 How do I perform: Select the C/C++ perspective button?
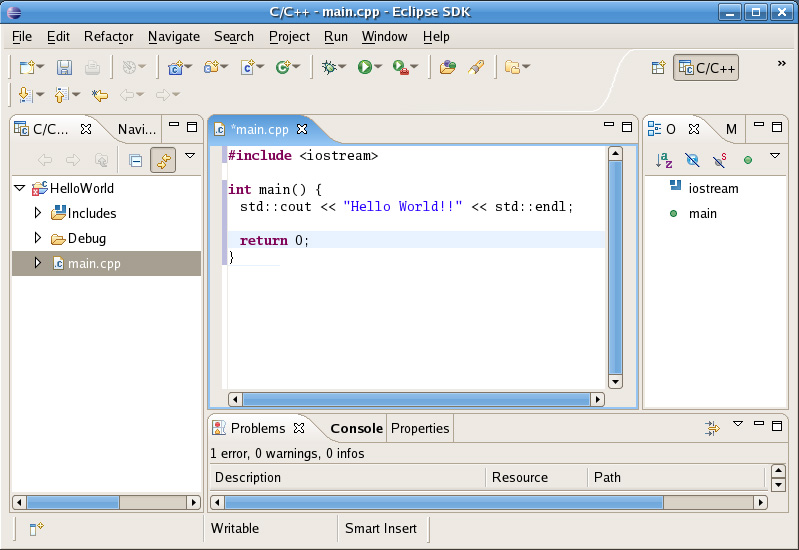pos(706,68)
